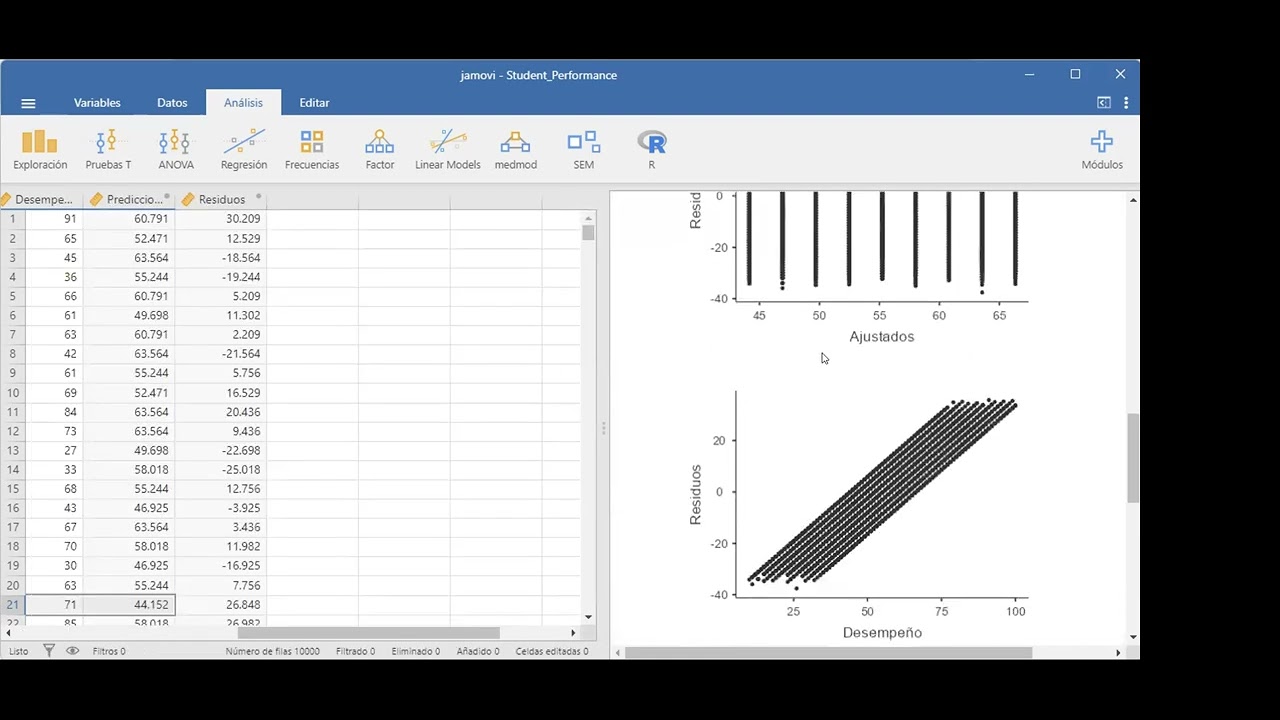Select the Prediccio... column header
1280x720 pixels.
[x=129, y=199]
